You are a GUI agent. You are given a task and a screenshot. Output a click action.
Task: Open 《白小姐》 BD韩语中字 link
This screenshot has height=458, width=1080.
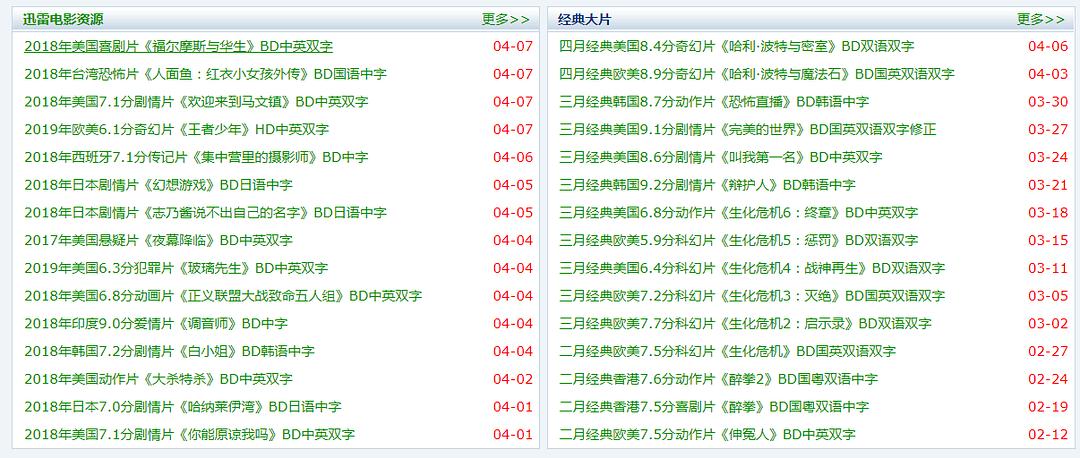169,351
